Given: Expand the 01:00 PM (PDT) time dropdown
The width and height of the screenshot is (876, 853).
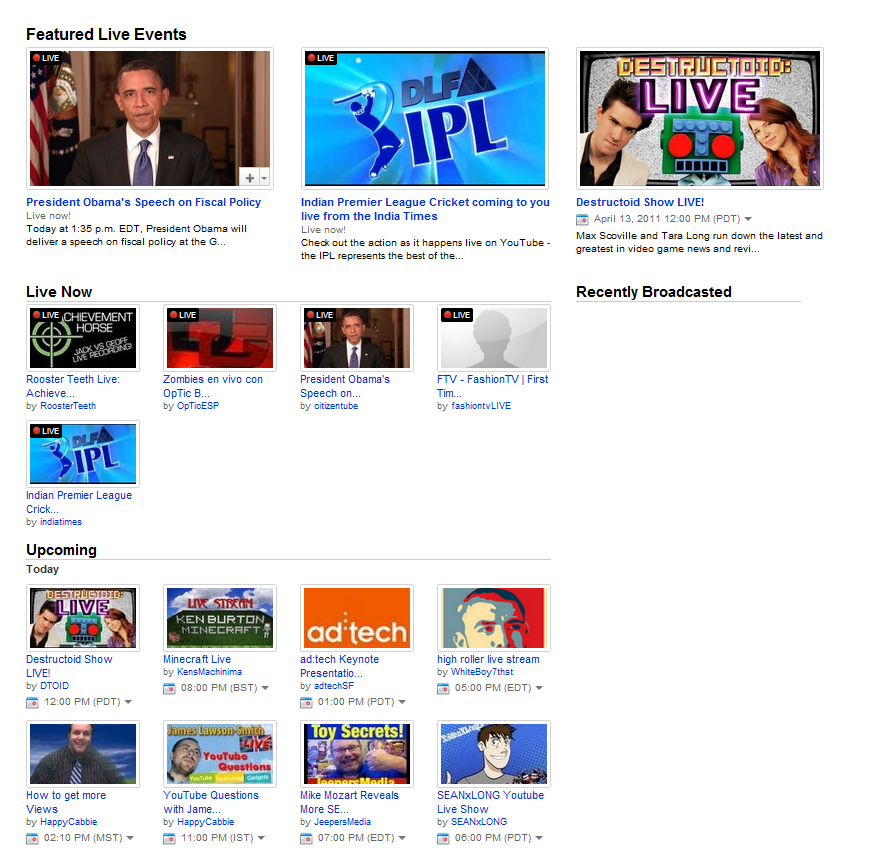Looking at the screenshot, I should [402, 702].
